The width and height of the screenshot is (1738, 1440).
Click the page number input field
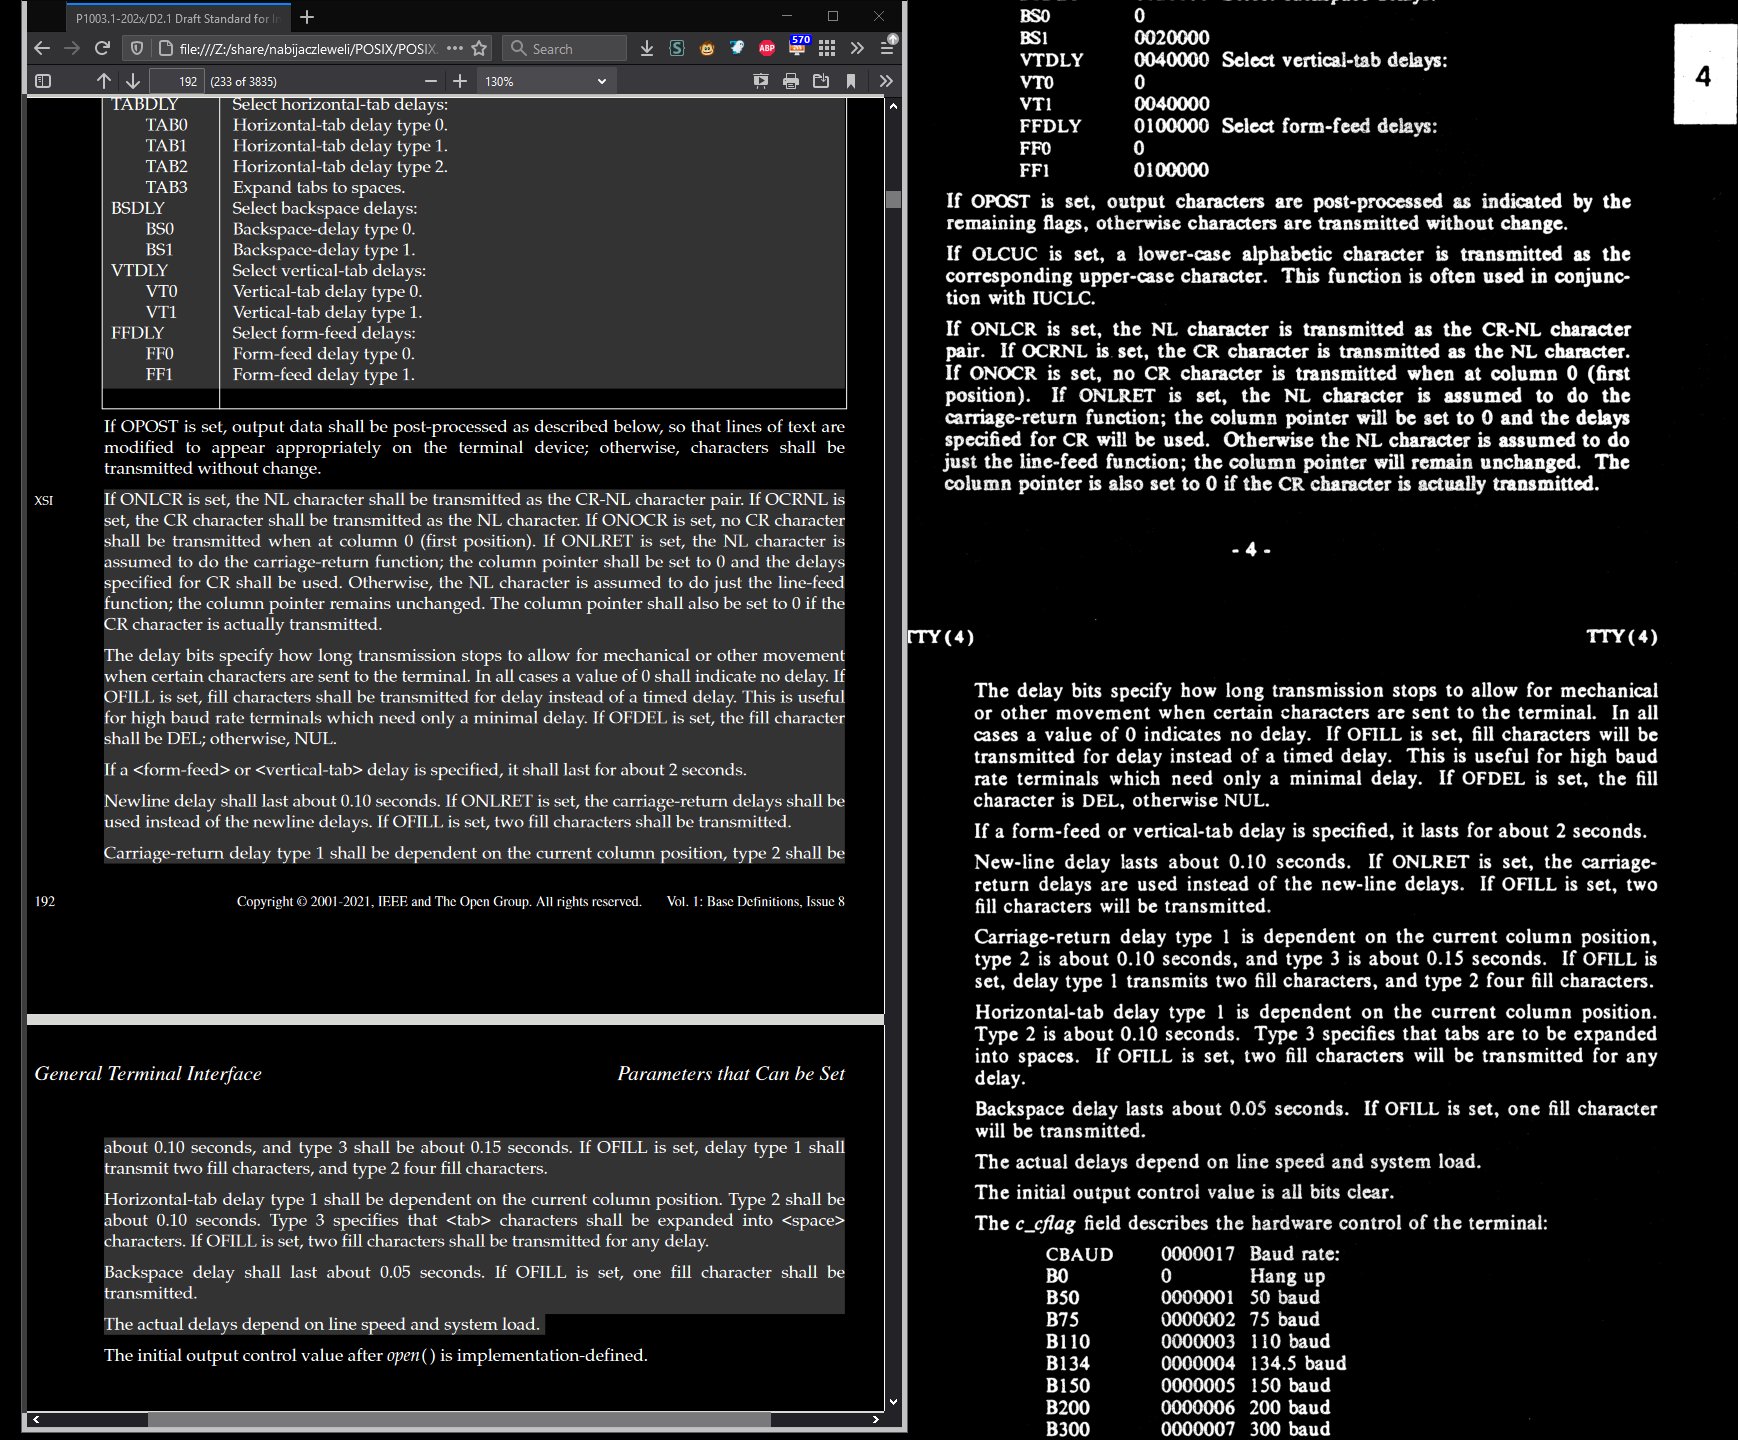[x=177, y=81]
